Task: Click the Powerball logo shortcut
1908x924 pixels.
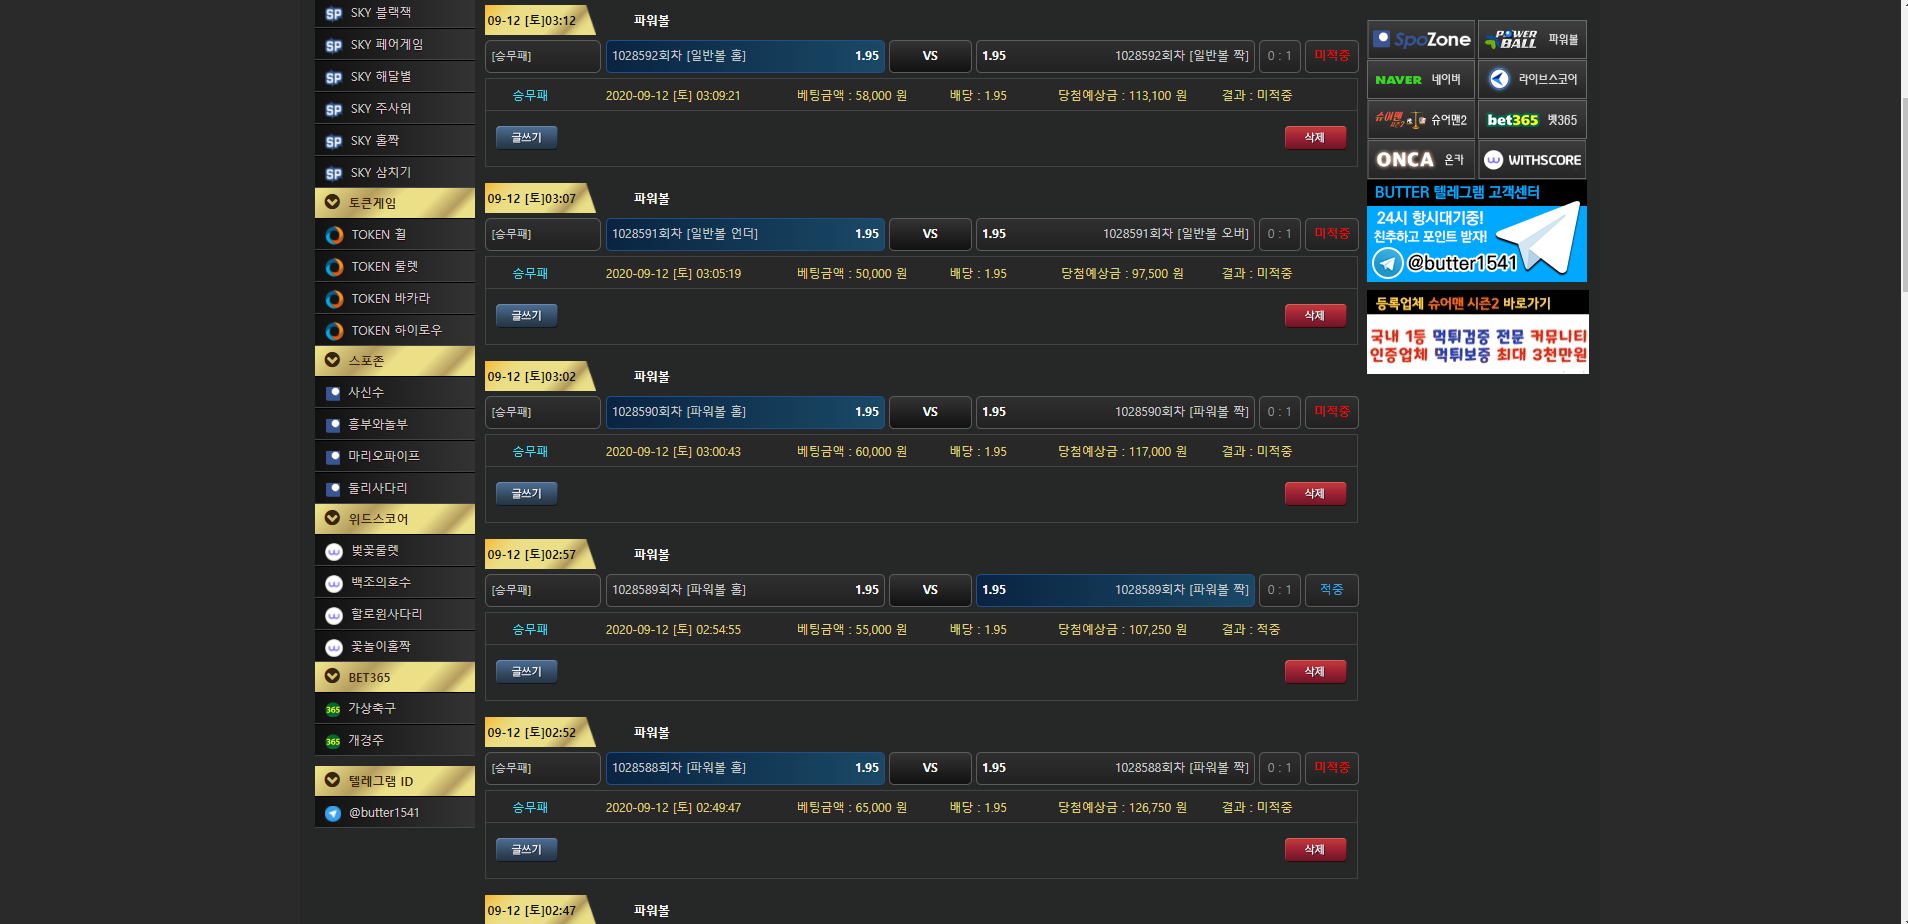Action: click(x=1532, y=40)
